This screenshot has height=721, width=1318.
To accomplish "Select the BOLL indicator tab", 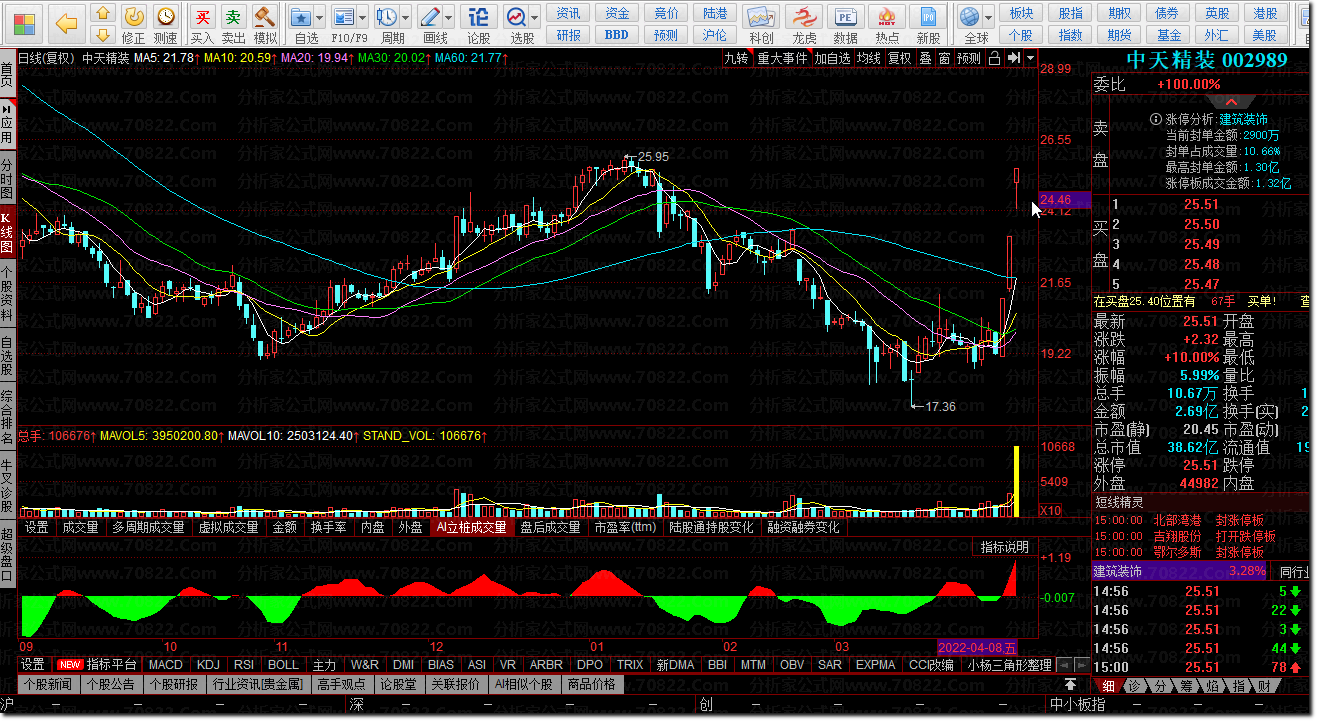I will tap(283, 665).
